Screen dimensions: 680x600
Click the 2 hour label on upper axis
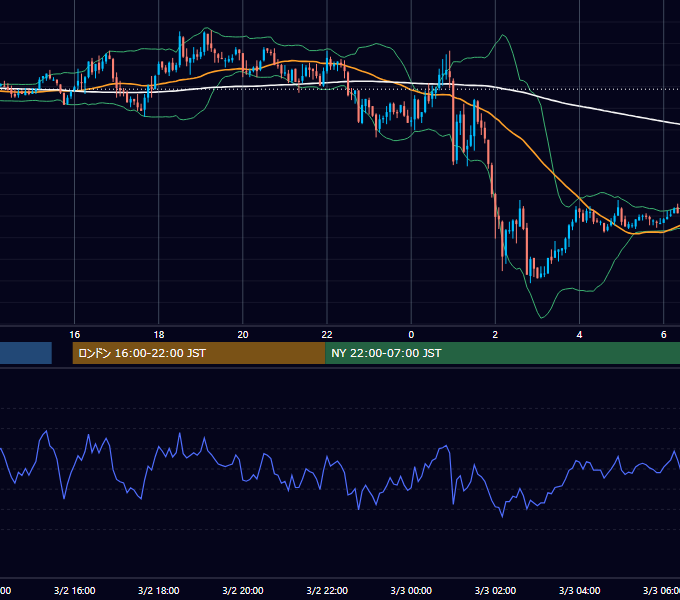[x=495, y=334]
